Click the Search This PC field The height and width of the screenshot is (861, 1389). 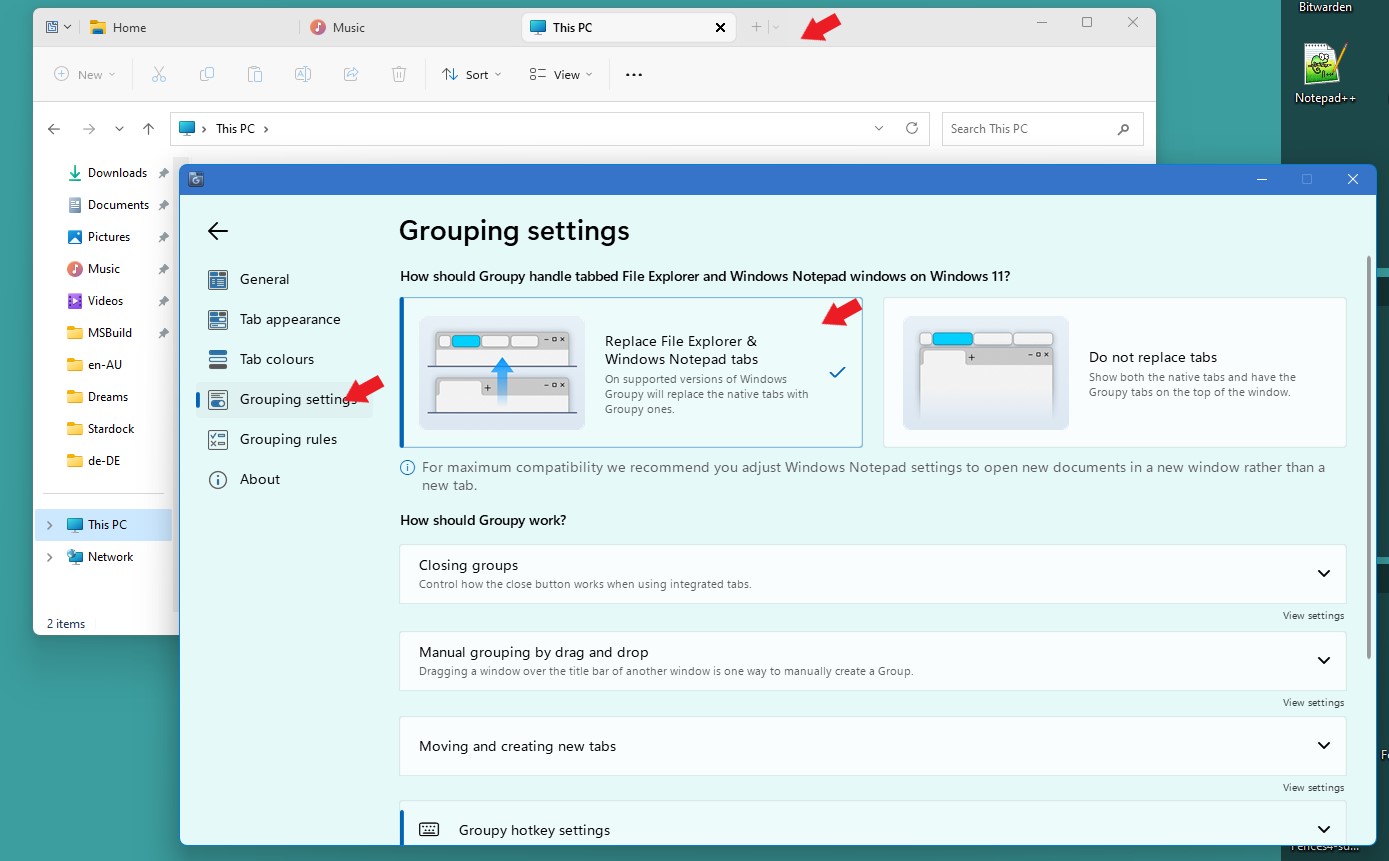pyautogui.click(x=1030, y=129)
